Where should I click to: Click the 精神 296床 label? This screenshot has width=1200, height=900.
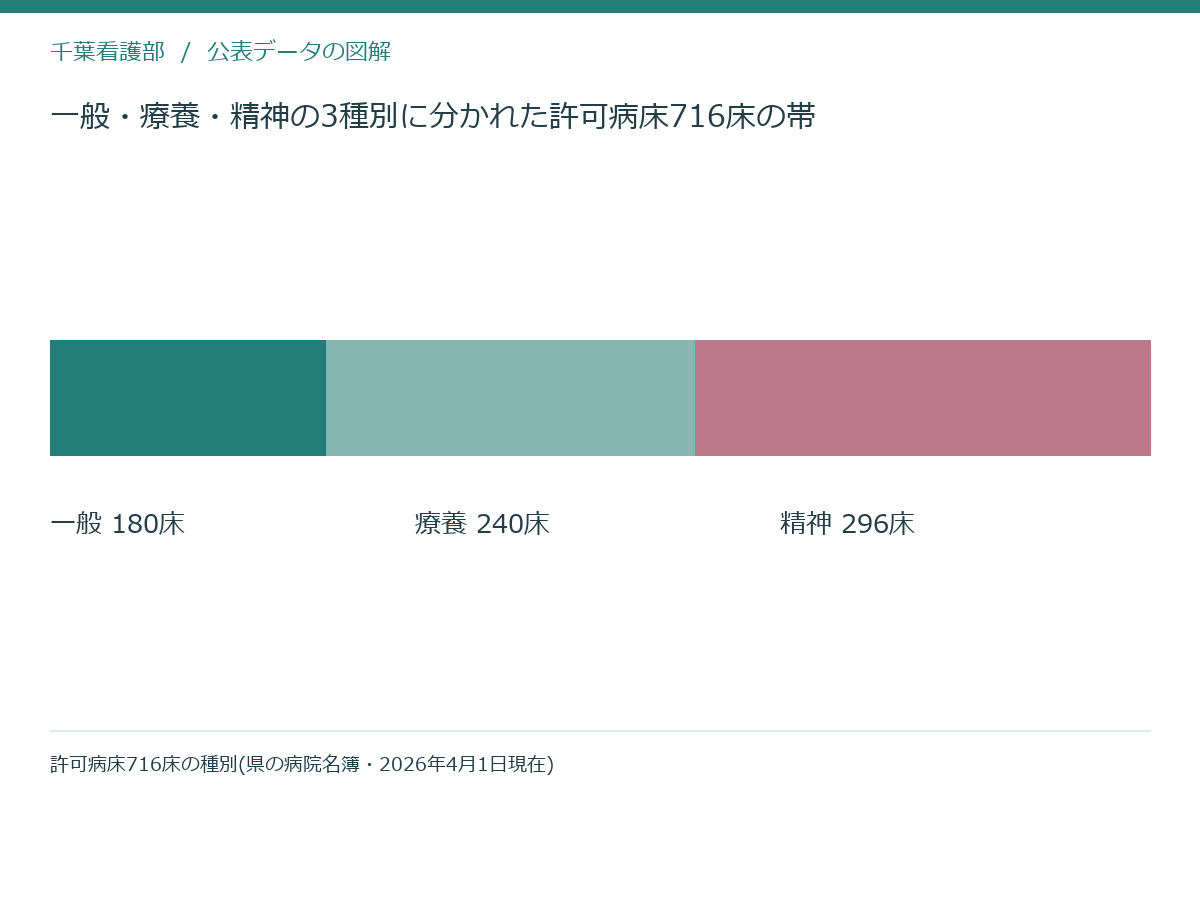848,524
